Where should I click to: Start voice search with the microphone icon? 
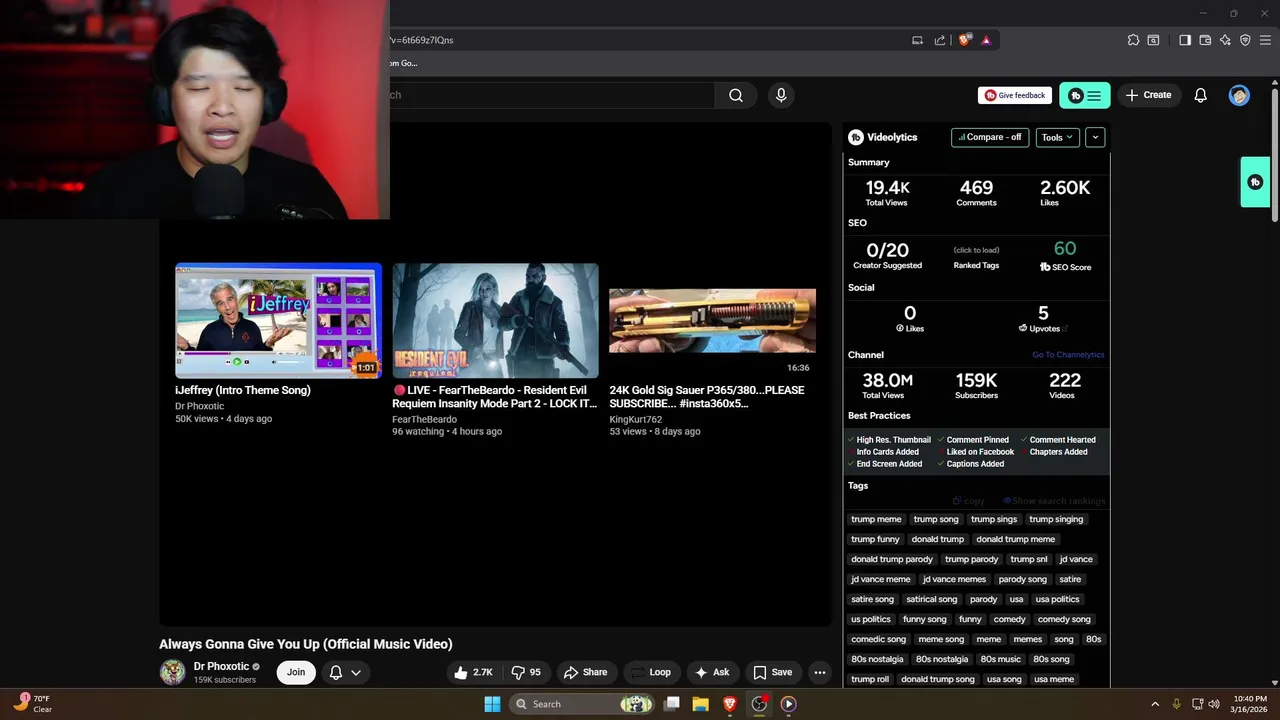click(x=781, y=95)
